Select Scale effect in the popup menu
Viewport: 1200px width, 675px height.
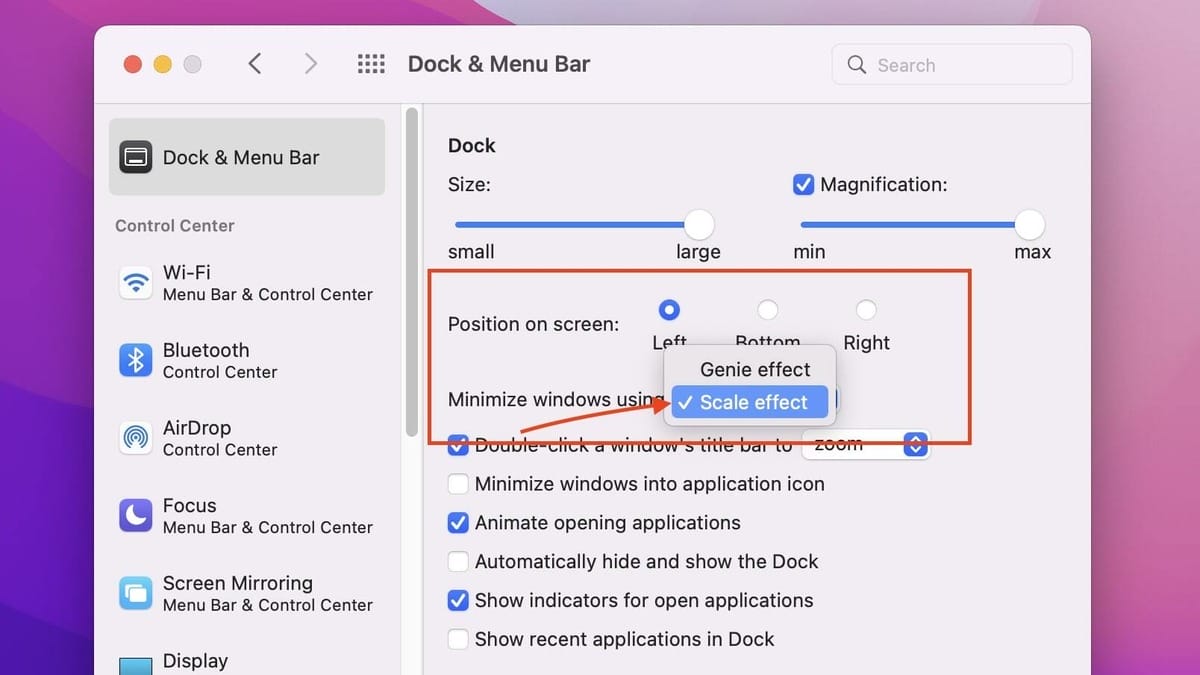(752, 402)
